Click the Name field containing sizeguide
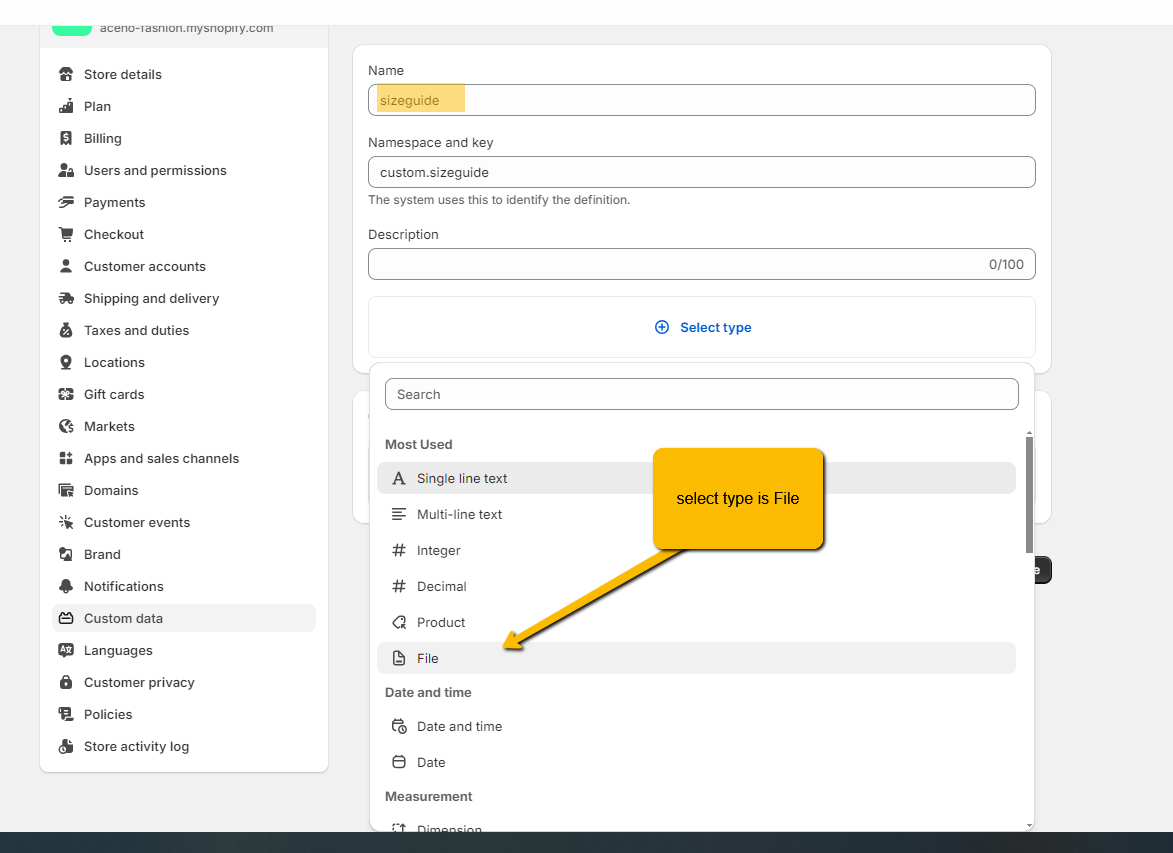 click(701, 100)
